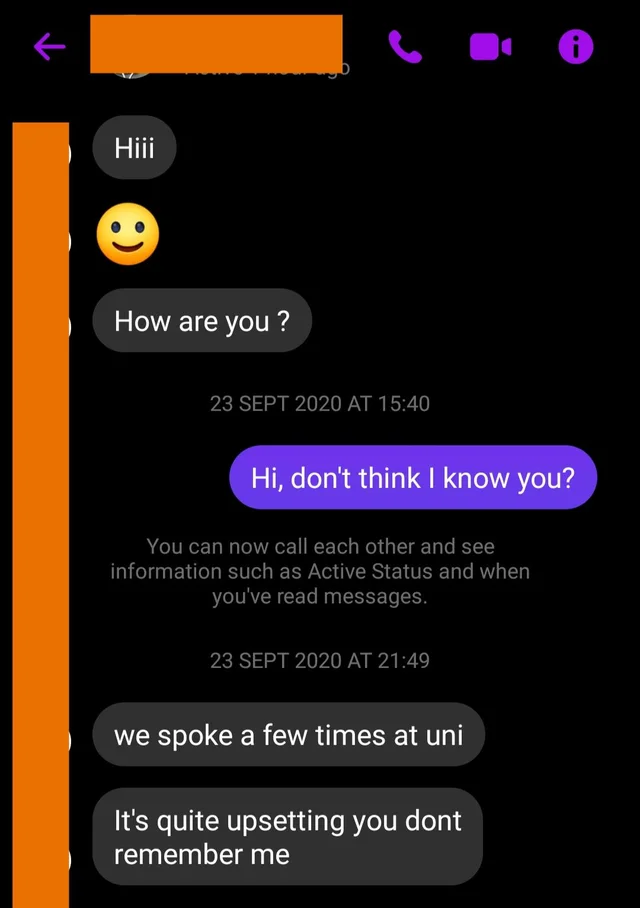This screenshot has width=640, height=908.
Task: Tap the "It's quite upsetting" message bubble
Action: pos(288,836)
